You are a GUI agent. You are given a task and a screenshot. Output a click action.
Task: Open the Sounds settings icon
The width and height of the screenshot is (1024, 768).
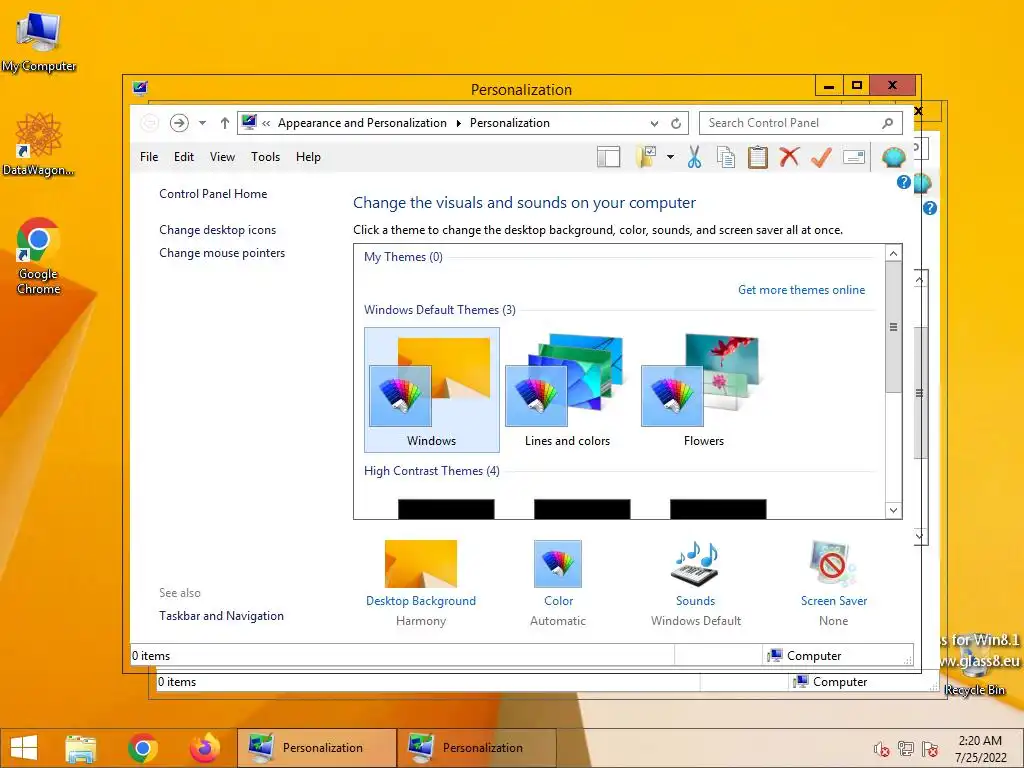[x=696, y=564]
